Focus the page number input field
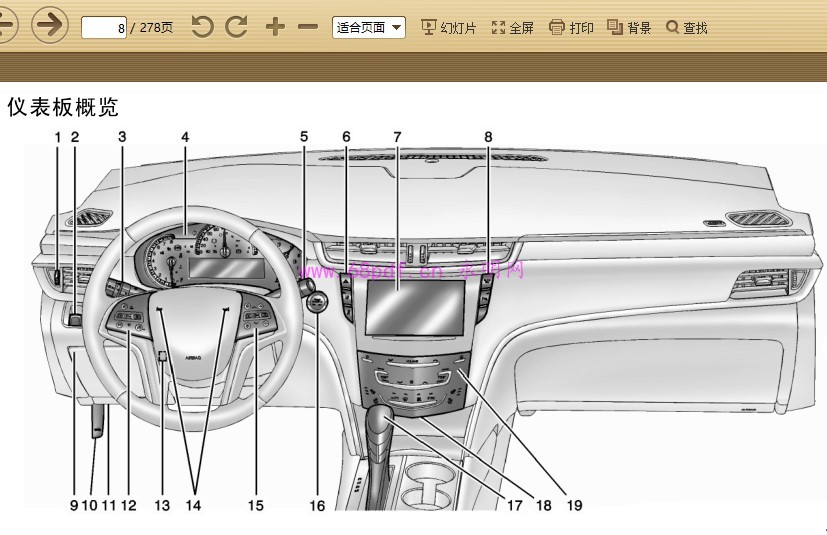 point(103,28)
